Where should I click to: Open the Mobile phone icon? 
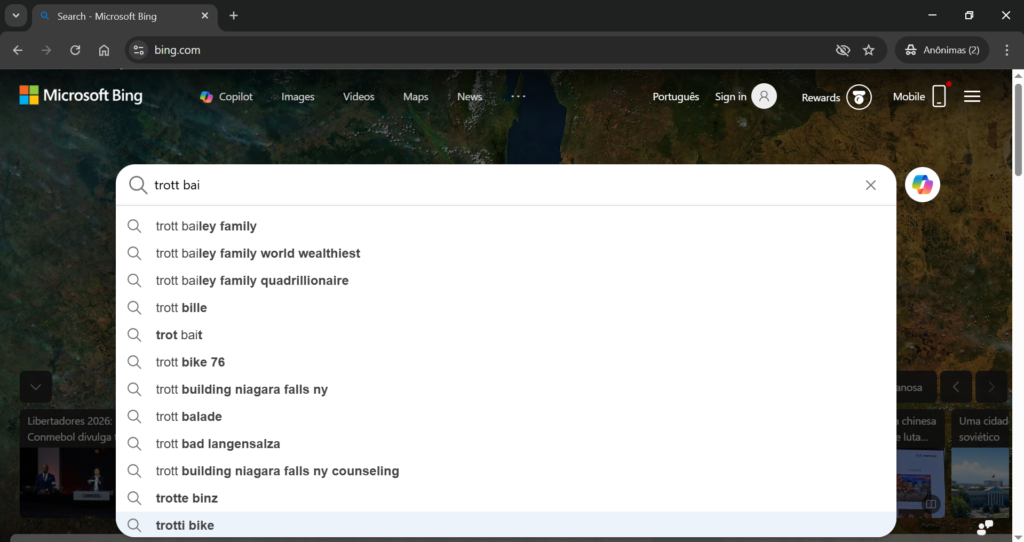coord(939,96)
